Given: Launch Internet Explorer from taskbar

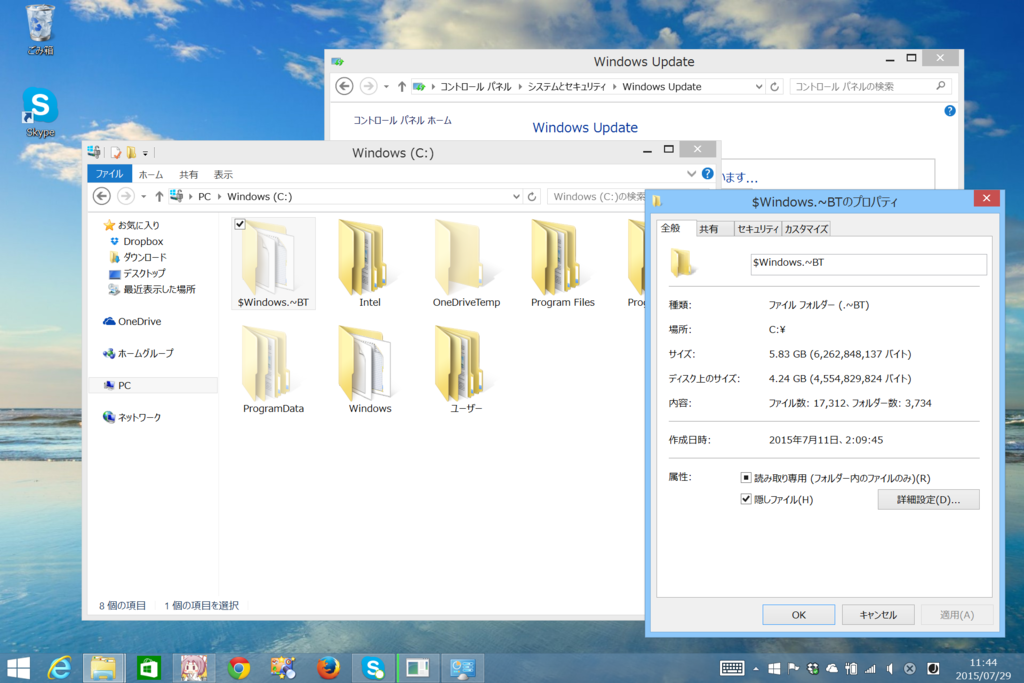Looking at the screenshot, I should click(59, 668).
